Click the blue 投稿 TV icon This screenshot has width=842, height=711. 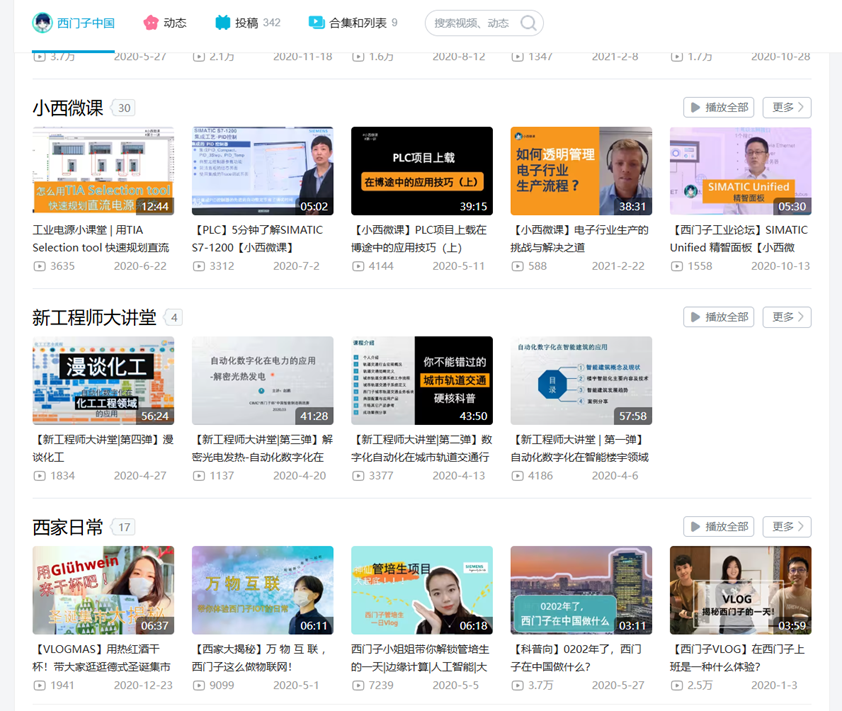pyautogui.click(x=222, y=23)
